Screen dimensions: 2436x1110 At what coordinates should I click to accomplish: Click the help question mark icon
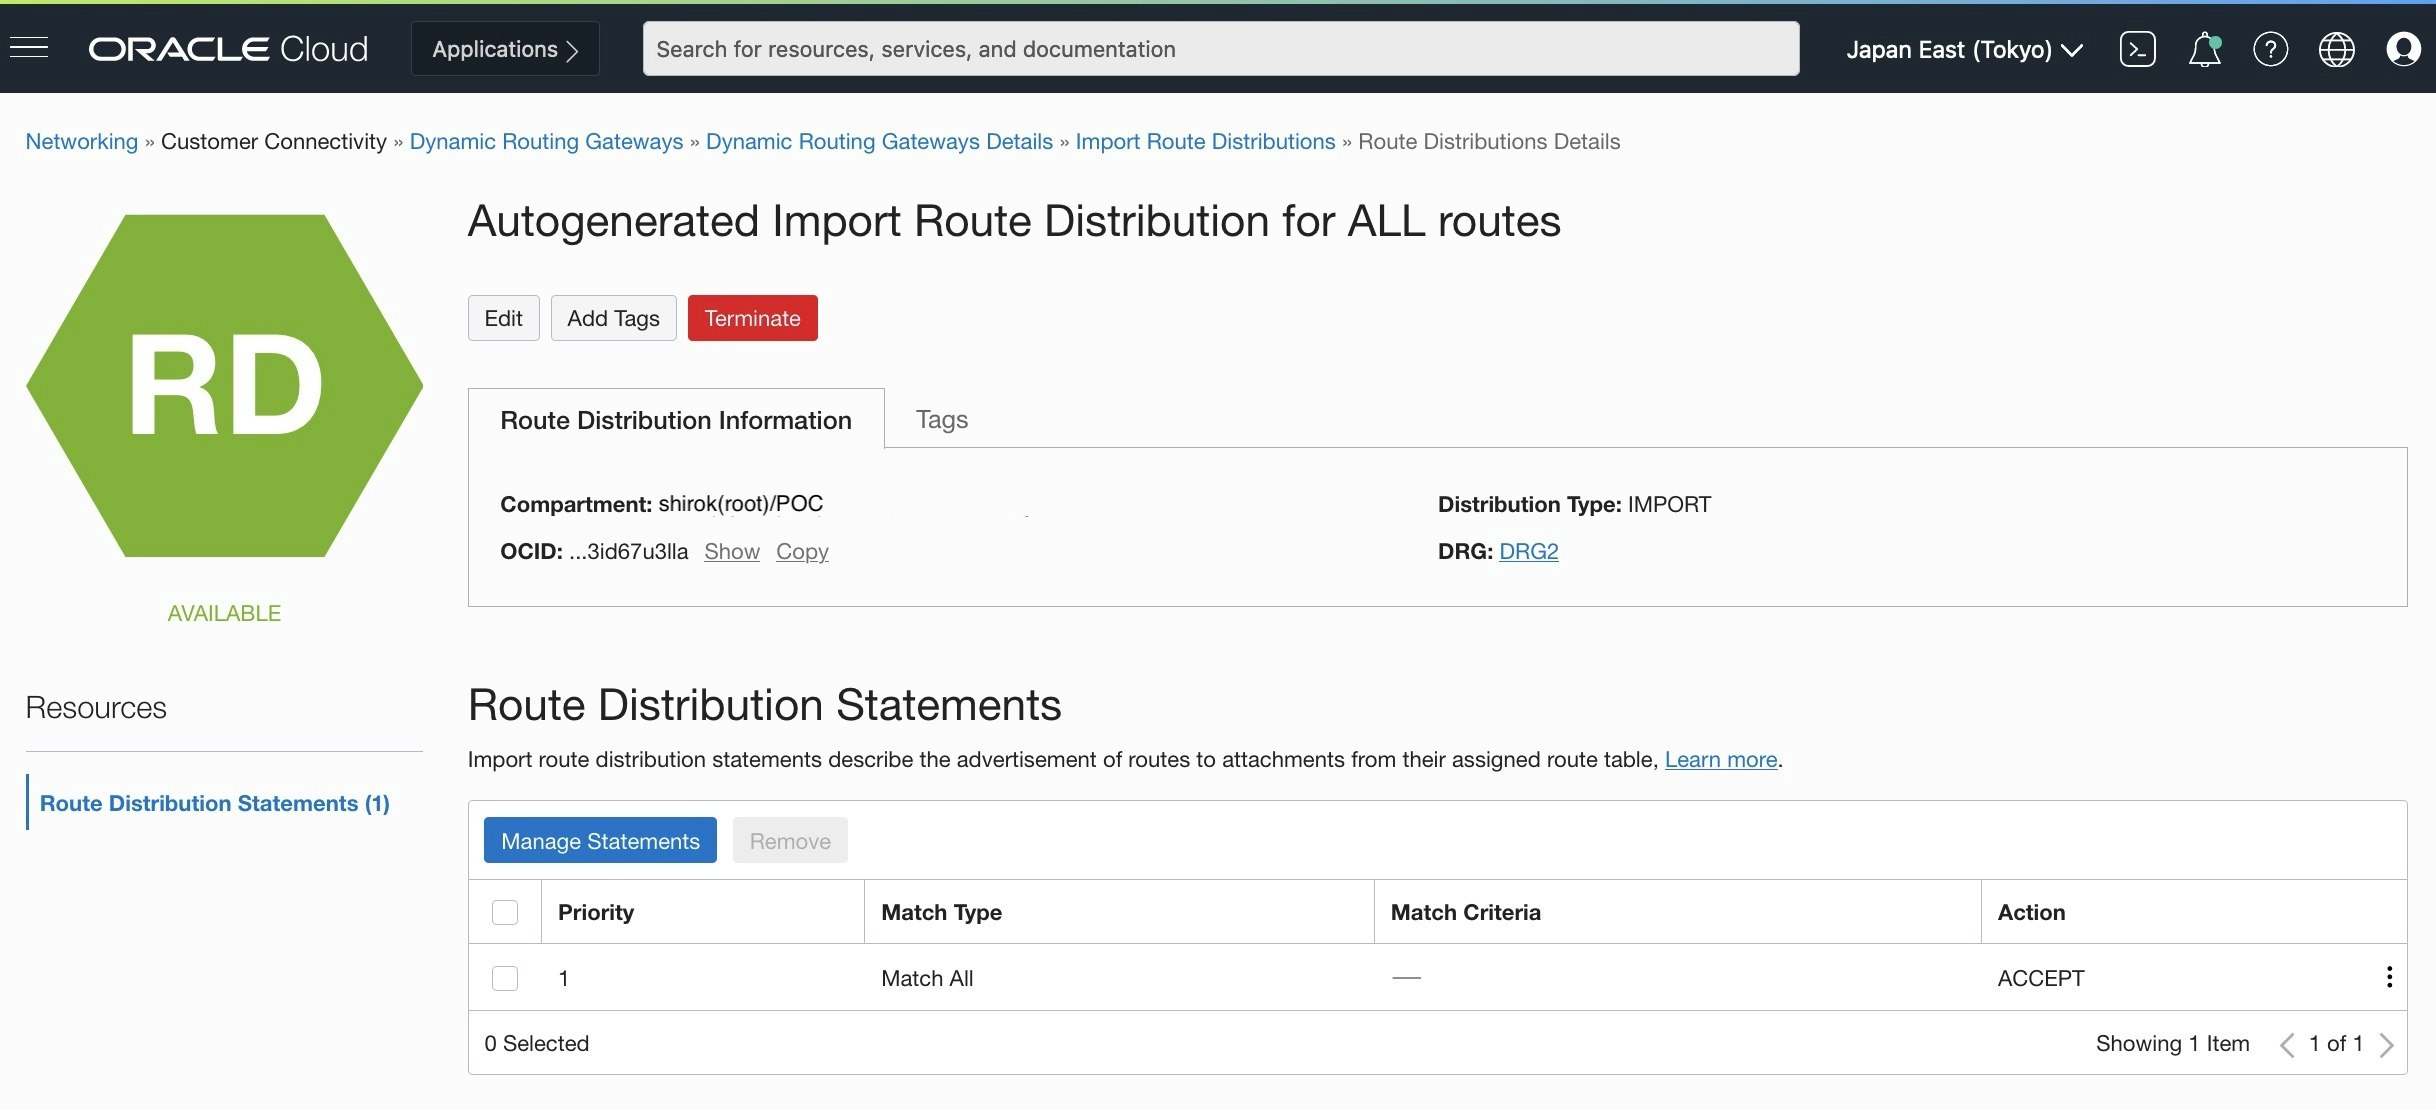(x=2270, y=49)
